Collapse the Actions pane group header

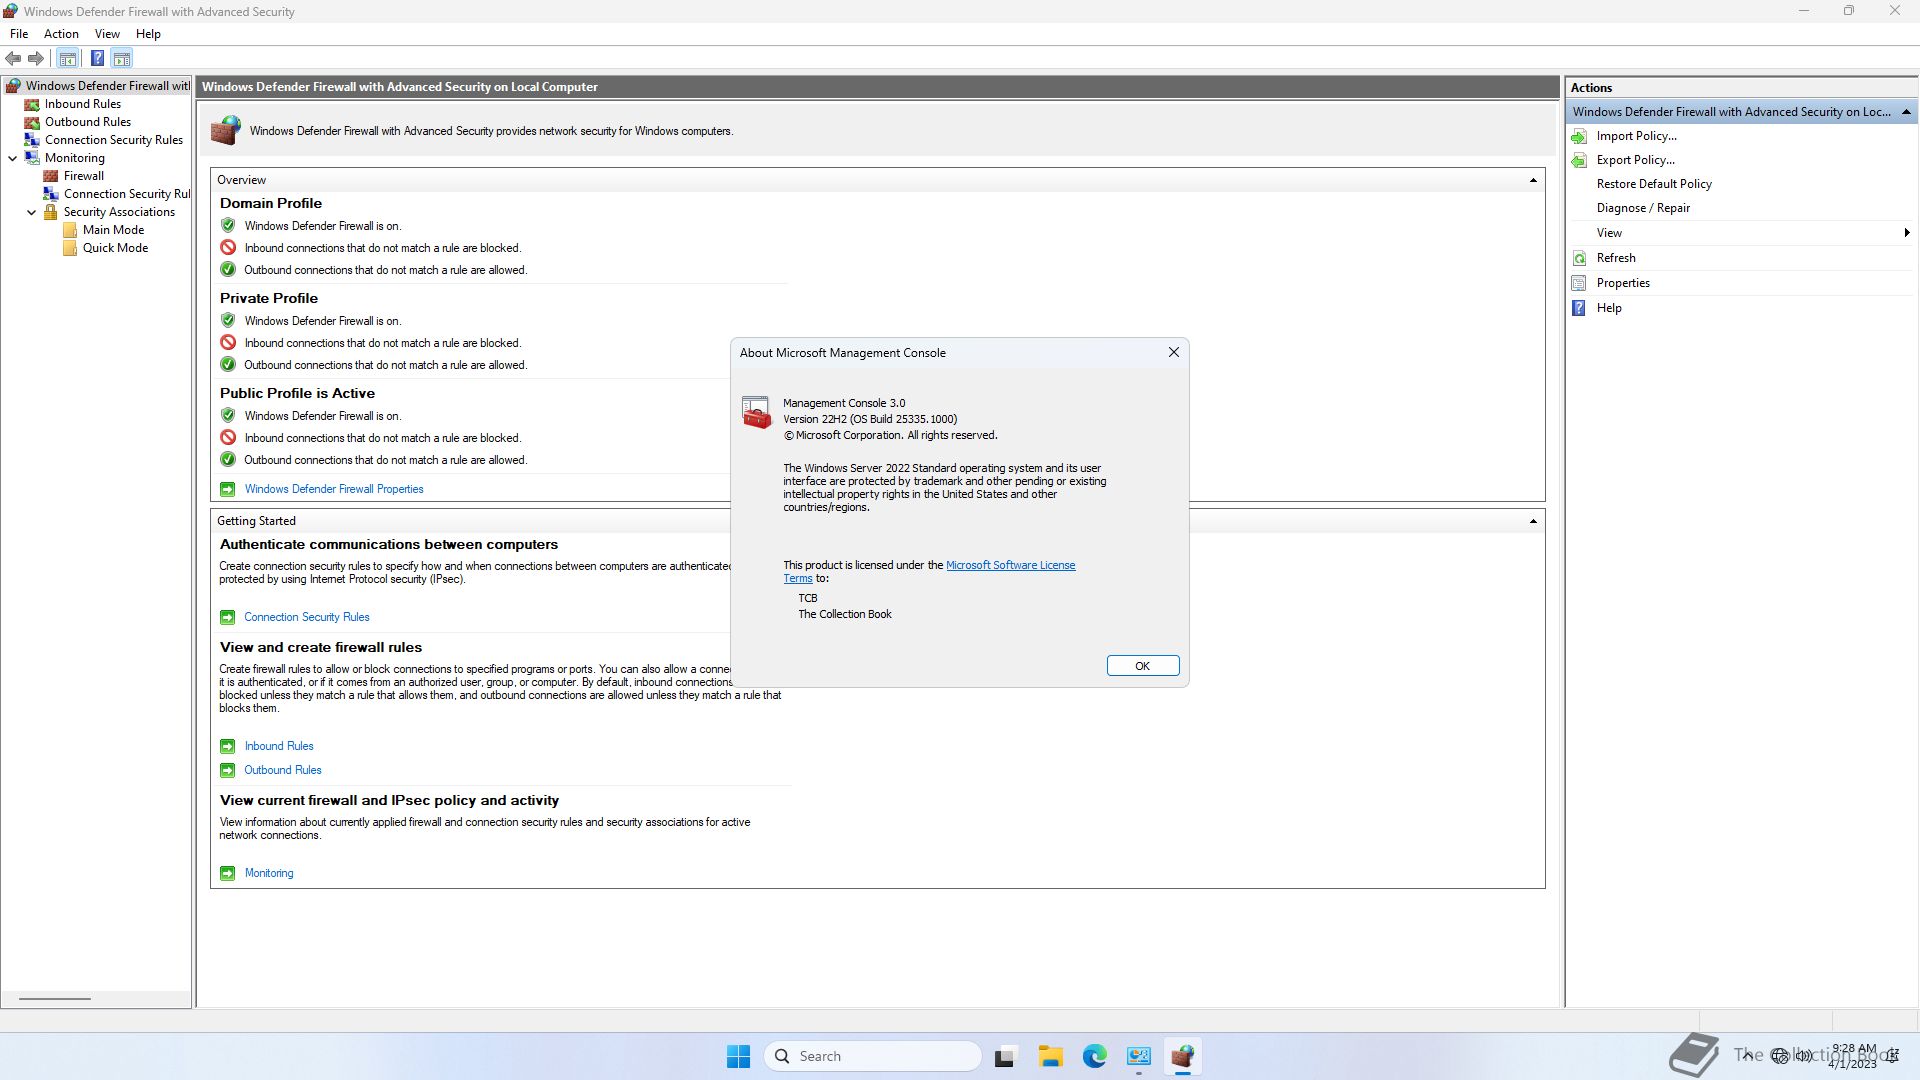point(1906,112)
